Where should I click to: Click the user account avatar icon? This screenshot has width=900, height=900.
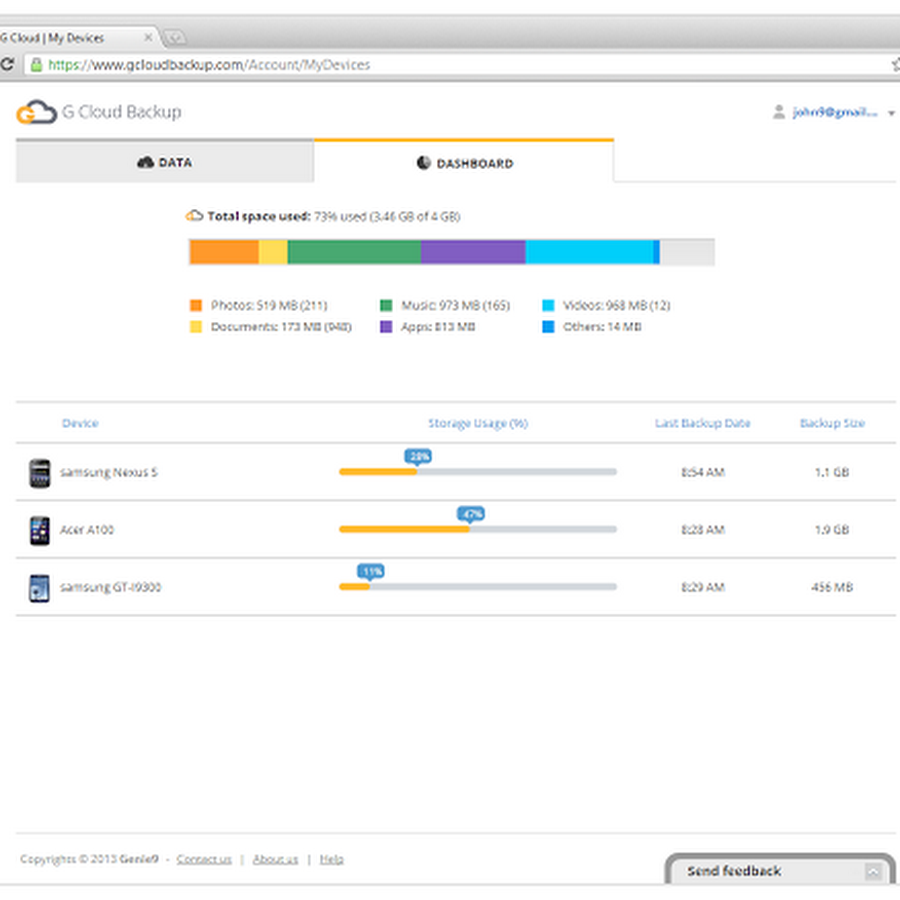click(x=778, y=112)
